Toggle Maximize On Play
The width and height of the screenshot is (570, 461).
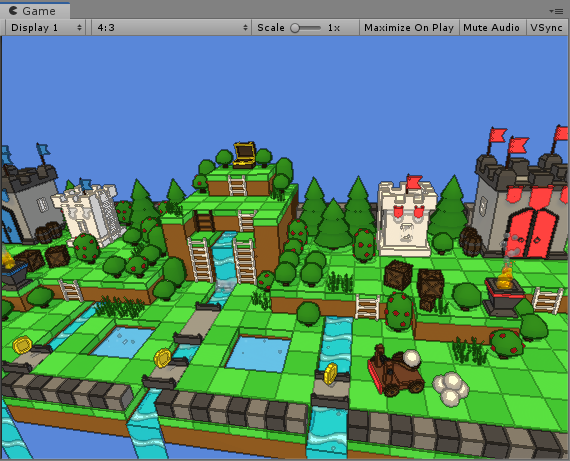click(x=409, y=28)
